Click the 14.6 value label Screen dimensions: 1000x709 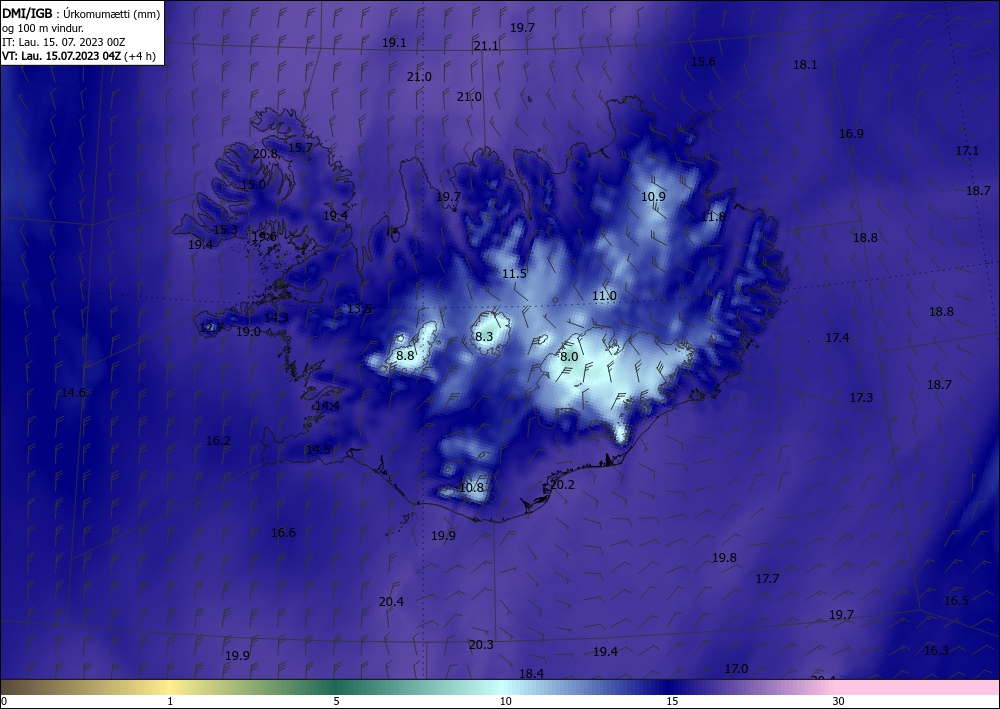(73, 393)
